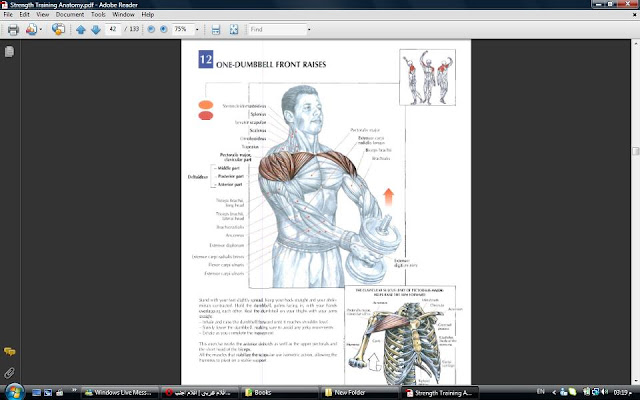Click the Splenius label
This screenshot has width=640, height=400.
coord(258,114)
